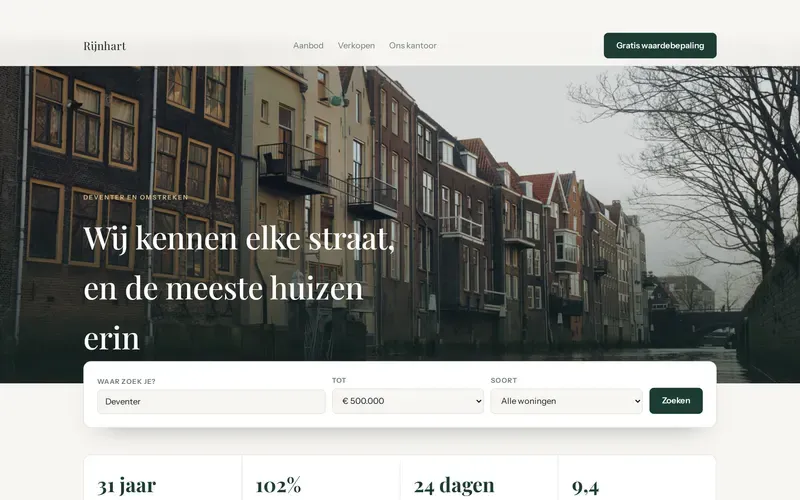
Task: Request a Gratis waardebepaling
Action: click(660, 45)
